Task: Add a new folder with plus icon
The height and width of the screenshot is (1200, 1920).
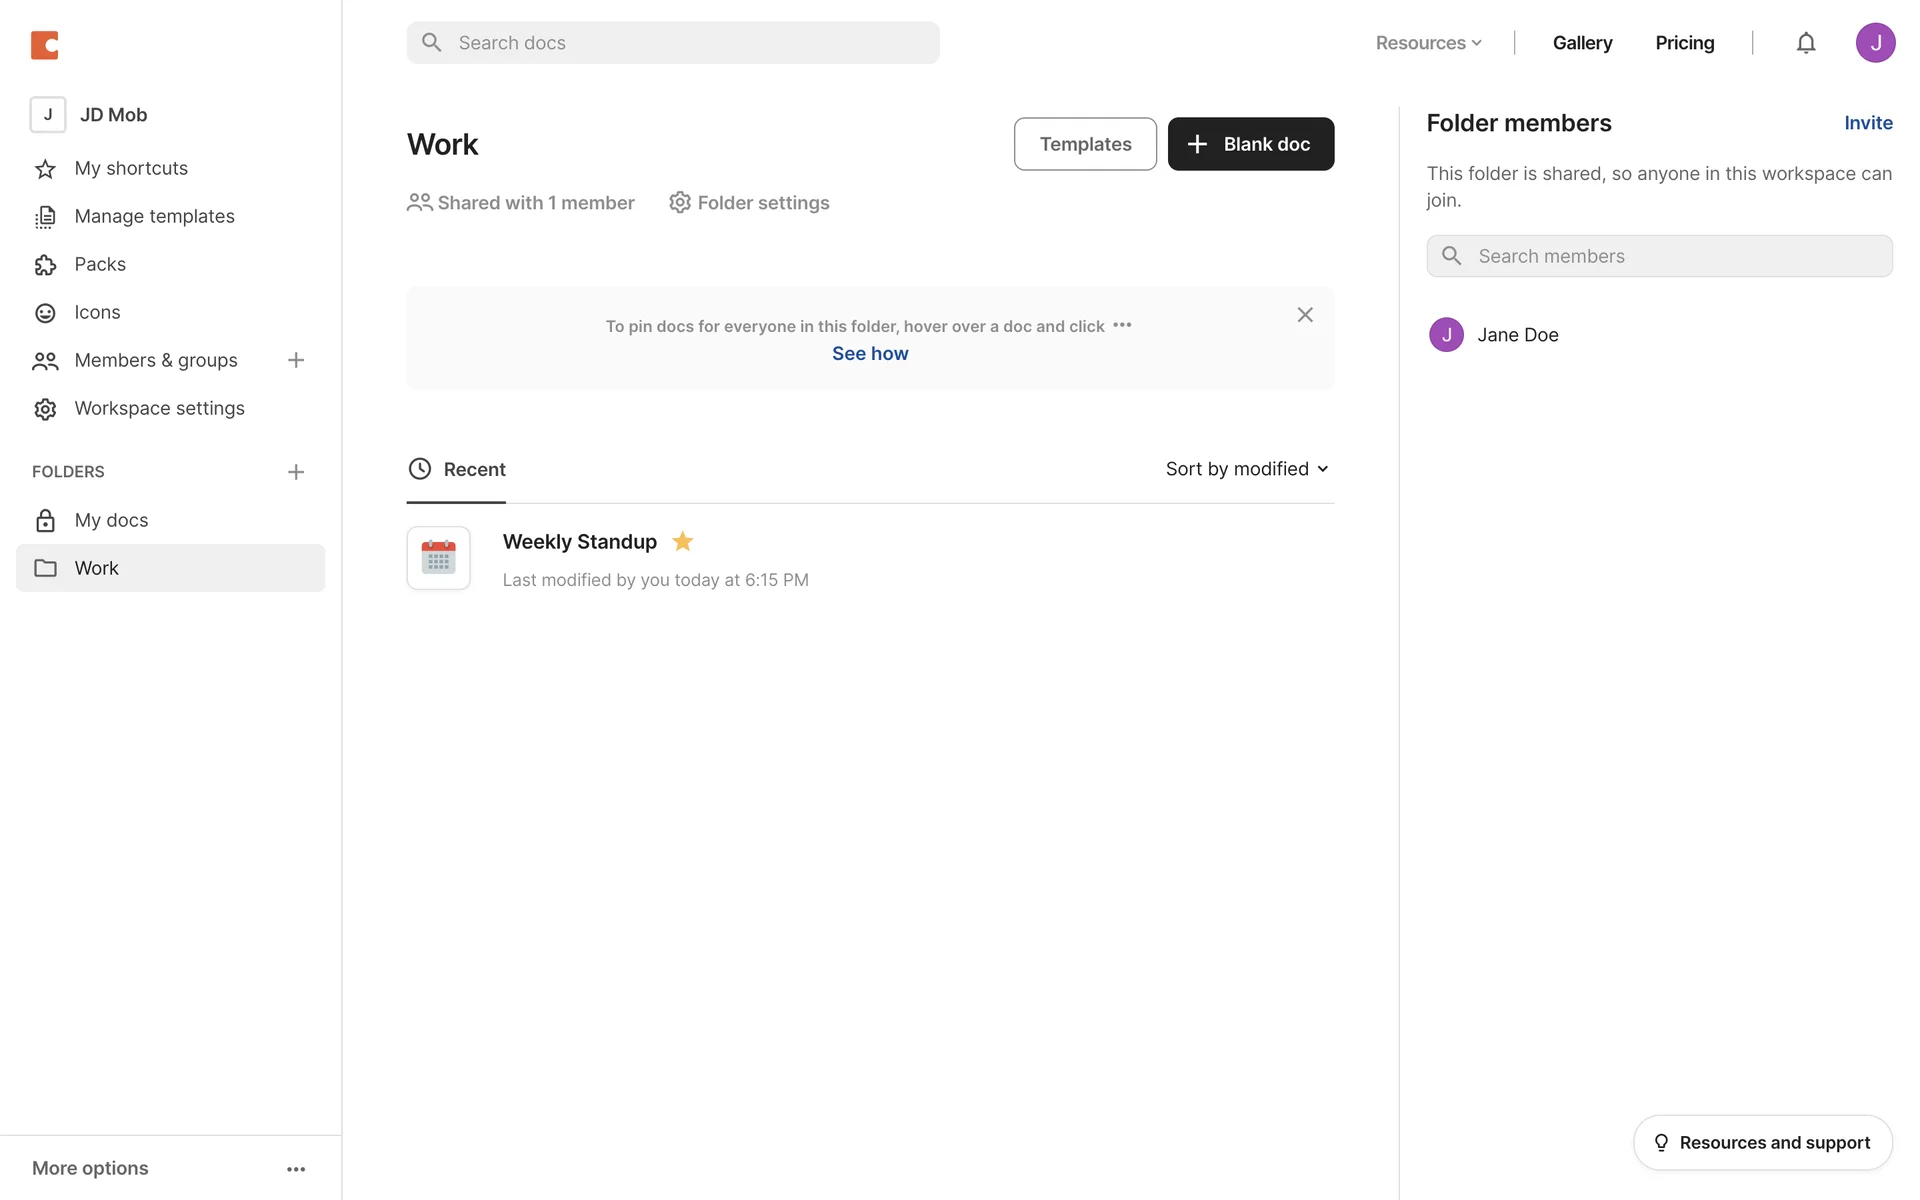Action: 296,472
